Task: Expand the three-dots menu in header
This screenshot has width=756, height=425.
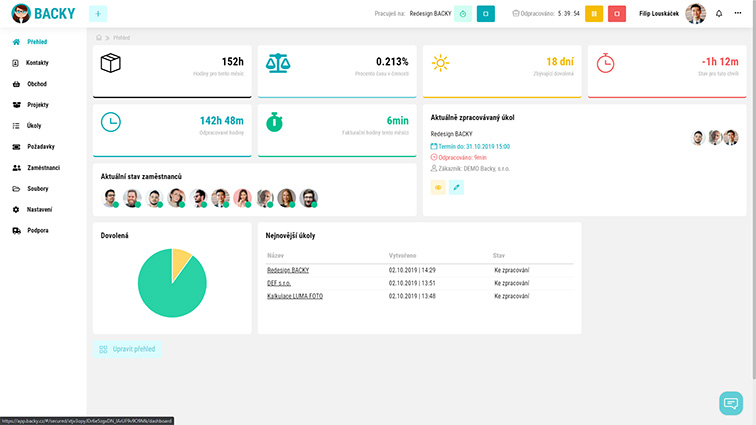Action: 739,14
